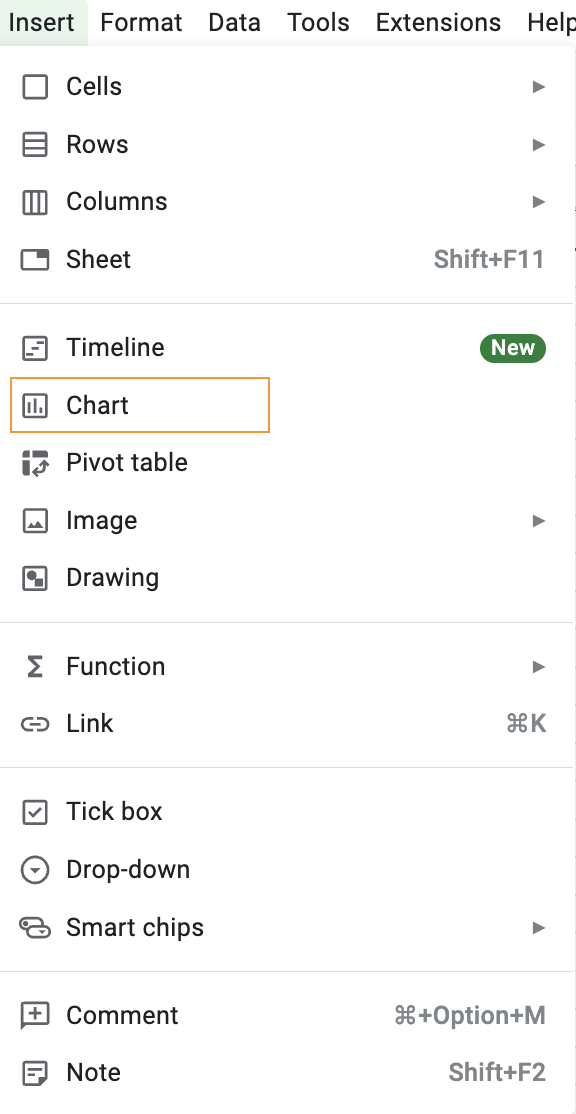Viewport: 576px width, 1114px height.
Task: Click the Columns icon
Action: pos(35,202)
